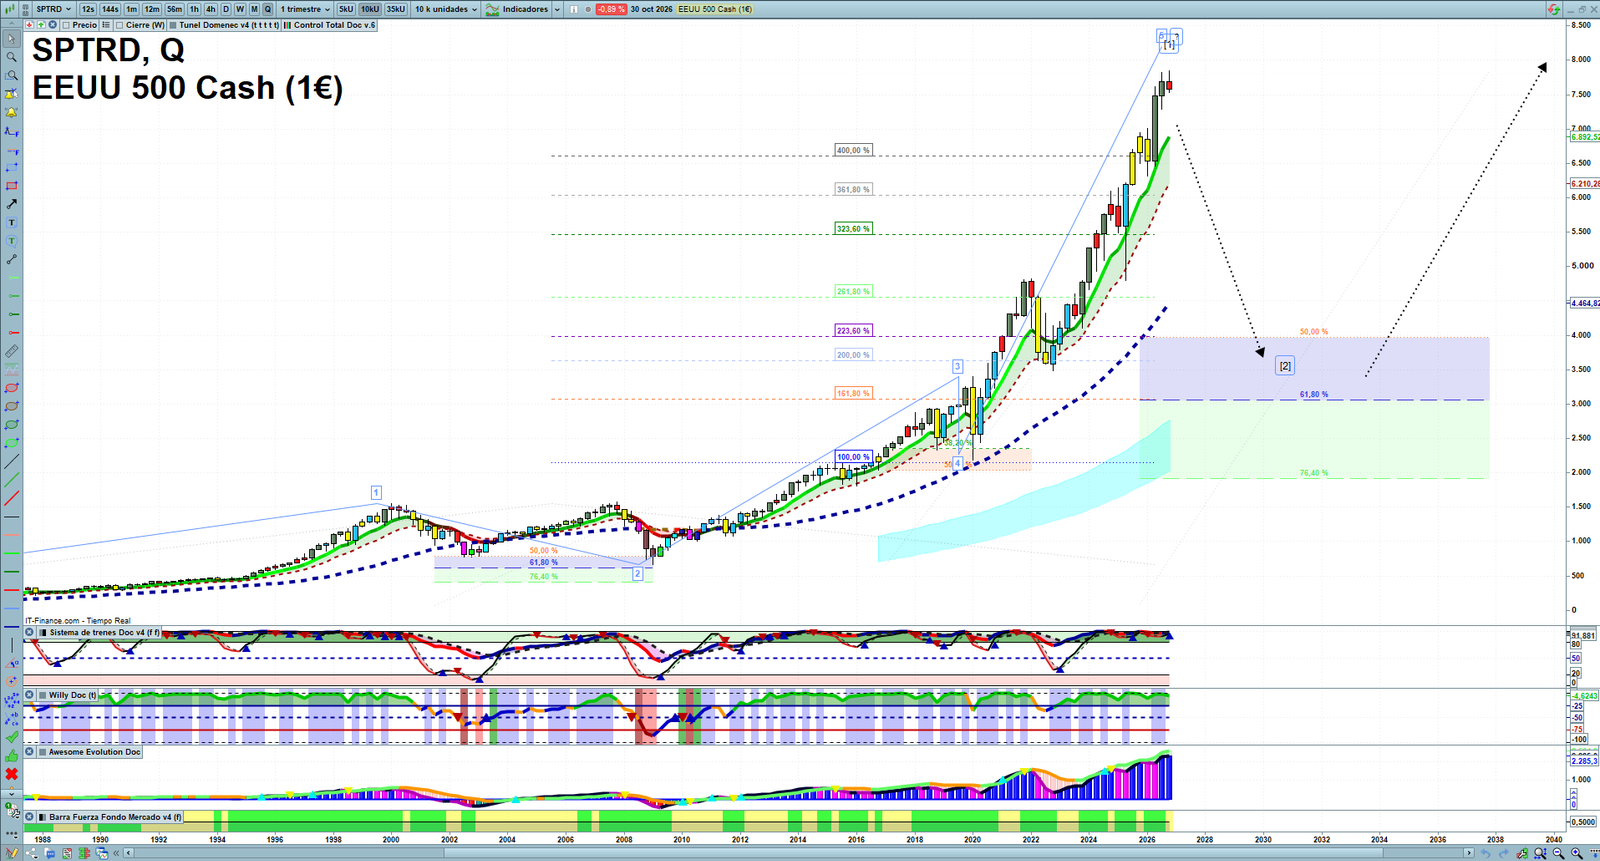Click the 35kU units button
The height and width of the screenshot is (861, 1600).
[x=396, y=9]
